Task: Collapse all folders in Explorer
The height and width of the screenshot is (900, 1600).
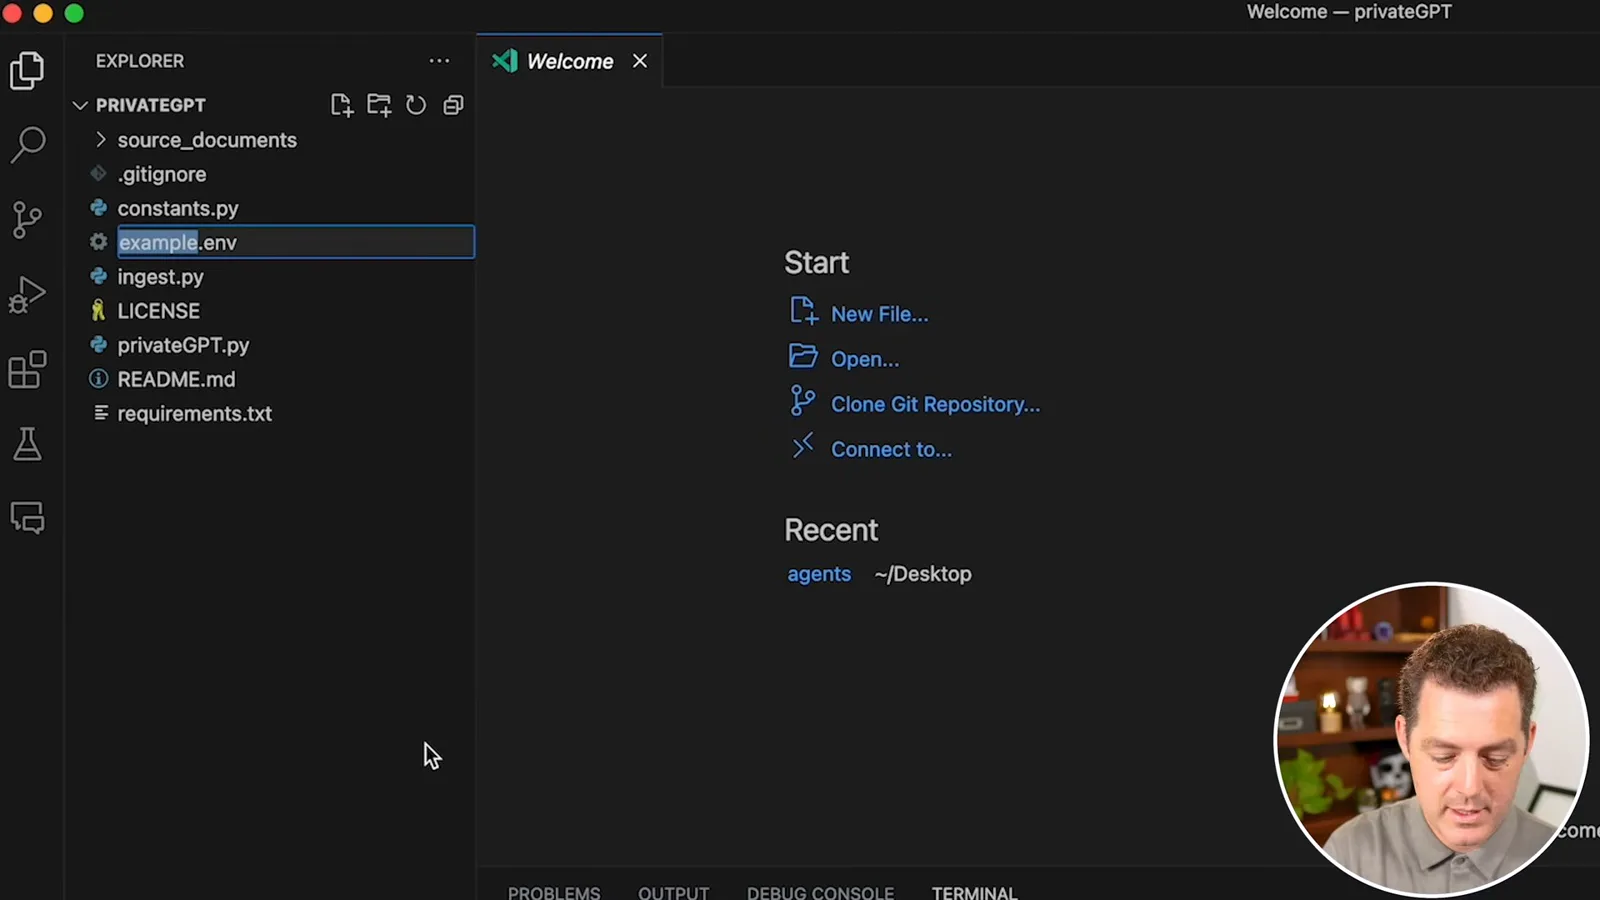Action: point(453,105)
